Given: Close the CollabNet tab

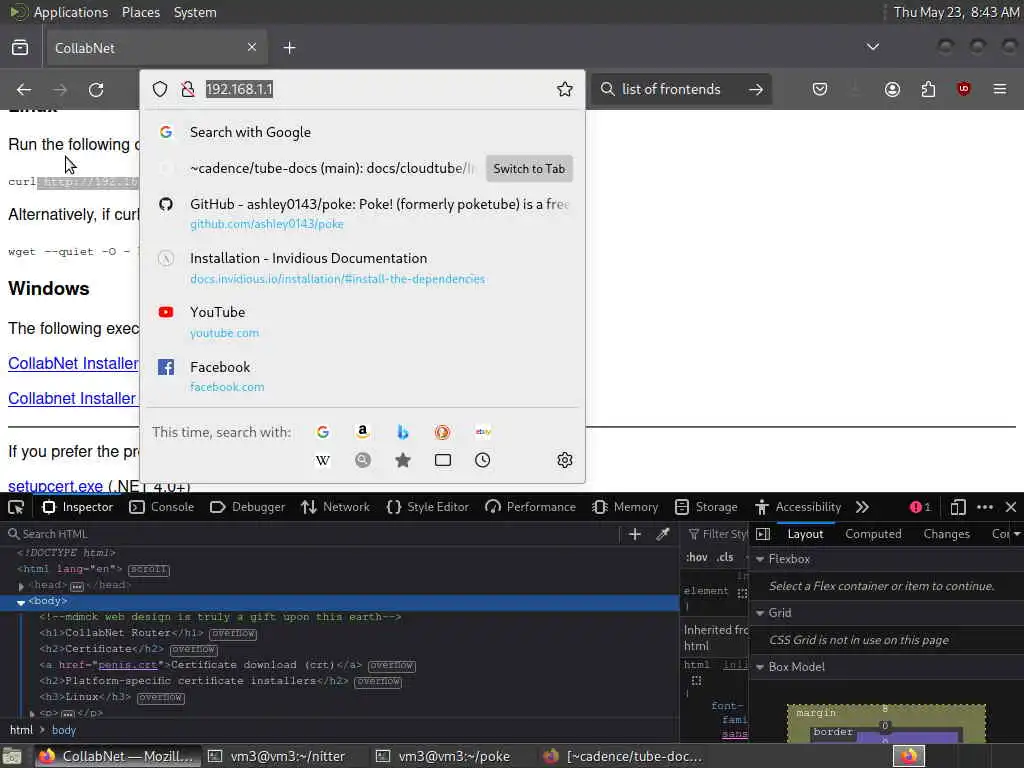Looking at the screenshot, I should (x=252, y=47).
